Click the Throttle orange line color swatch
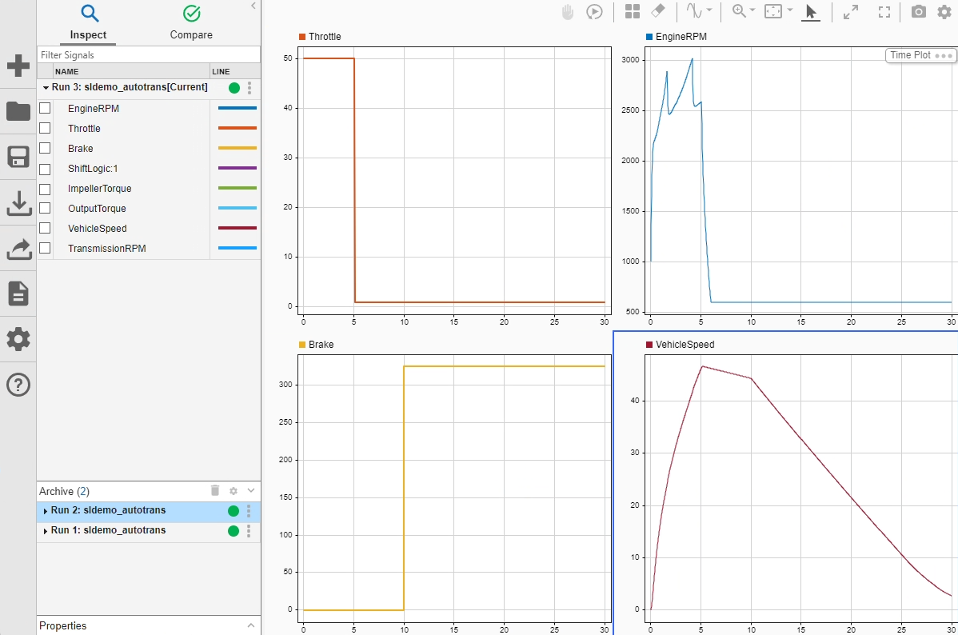The height and width of the screenshot is (635, 958). (237, 128)
